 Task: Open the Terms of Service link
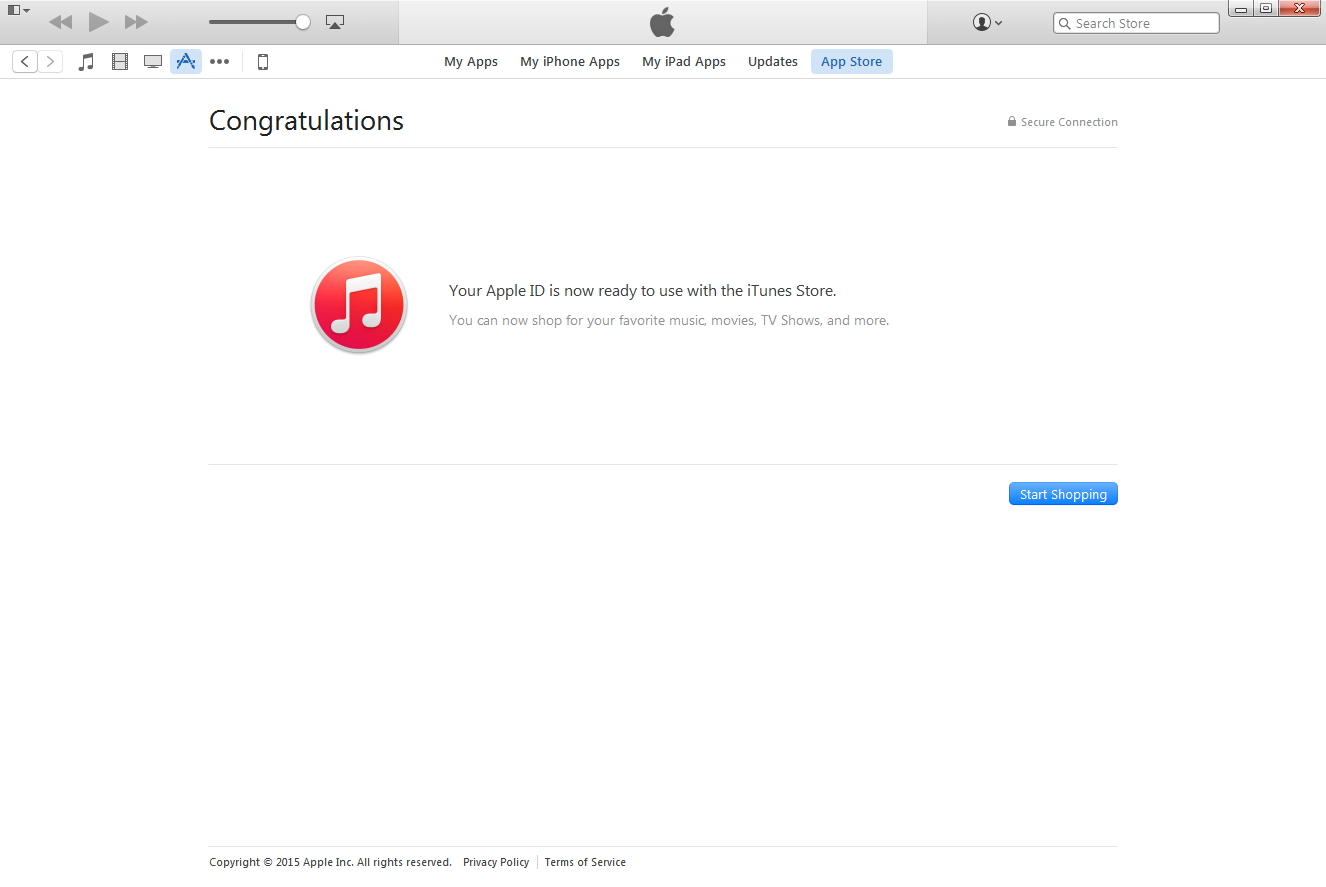tap(585, 862)
